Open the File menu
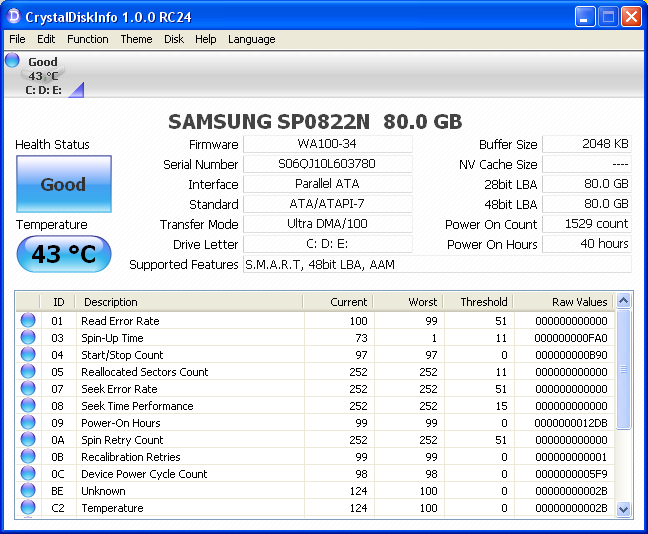This screenshot has width=648, height=534. click(x=17, y=39)
